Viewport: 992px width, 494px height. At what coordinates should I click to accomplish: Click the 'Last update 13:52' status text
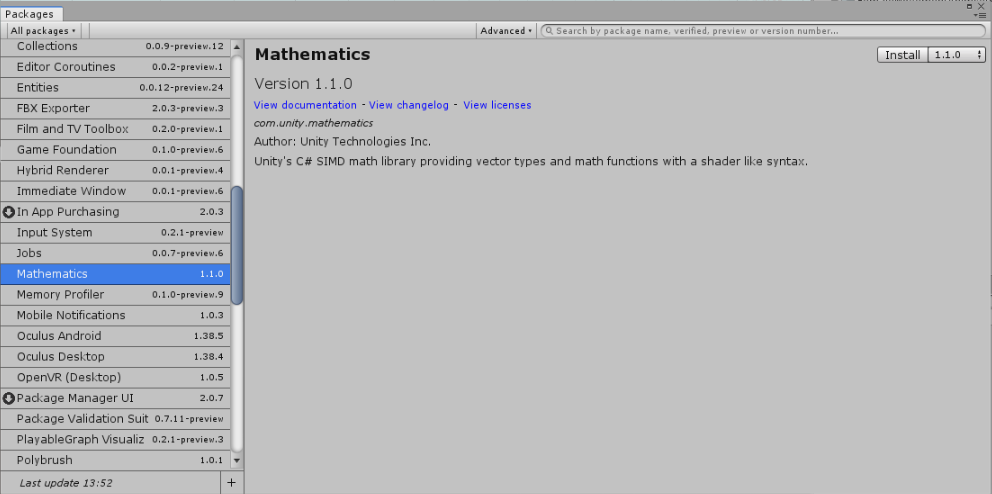pyautogui.click(x=66, y=483)
